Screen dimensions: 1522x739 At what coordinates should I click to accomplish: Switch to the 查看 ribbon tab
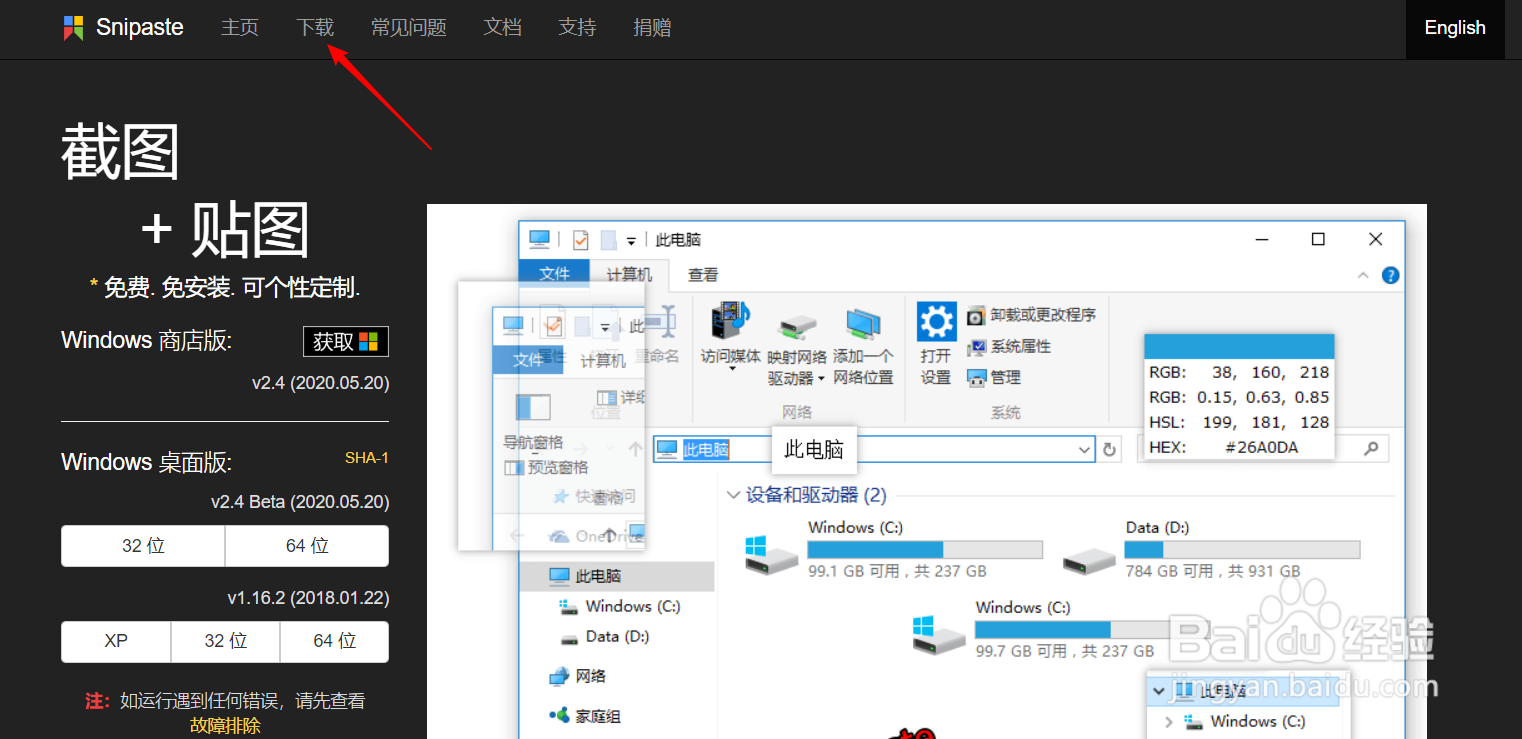click(703, 275)
